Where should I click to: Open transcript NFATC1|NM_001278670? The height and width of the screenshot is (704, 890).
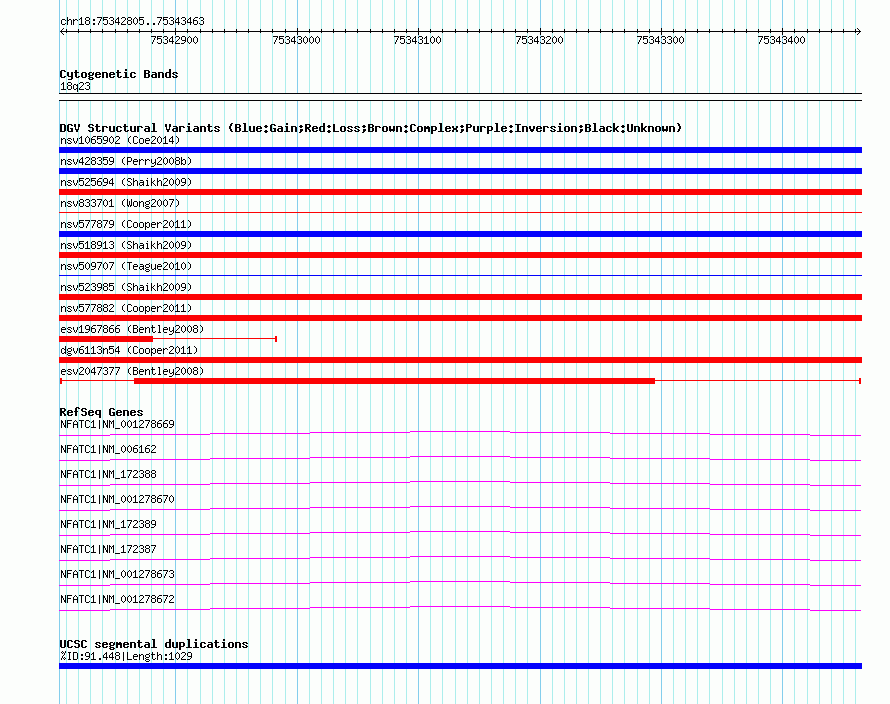[x=117, y=499]
